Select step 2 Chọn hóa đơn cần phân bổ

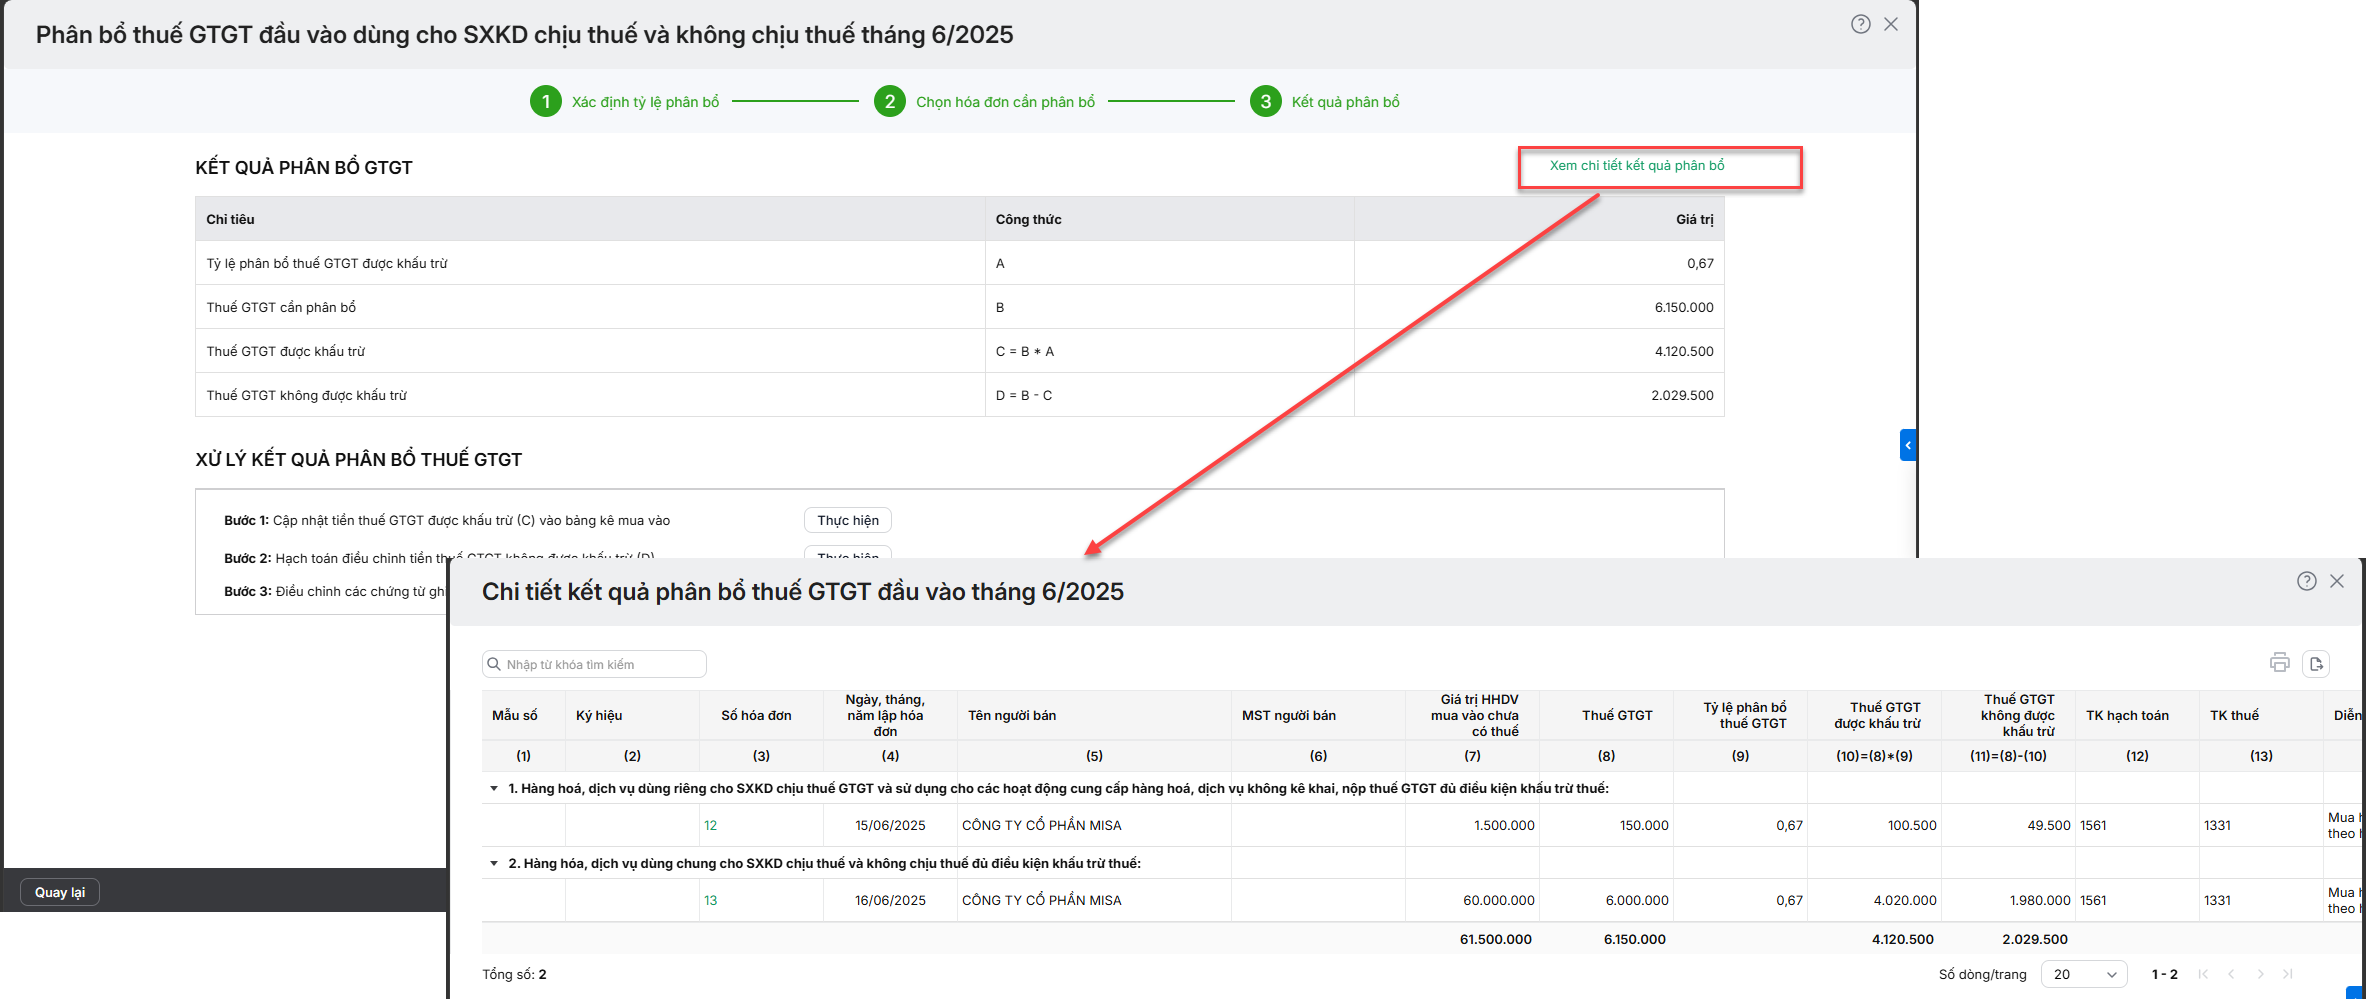pos(985,102)
